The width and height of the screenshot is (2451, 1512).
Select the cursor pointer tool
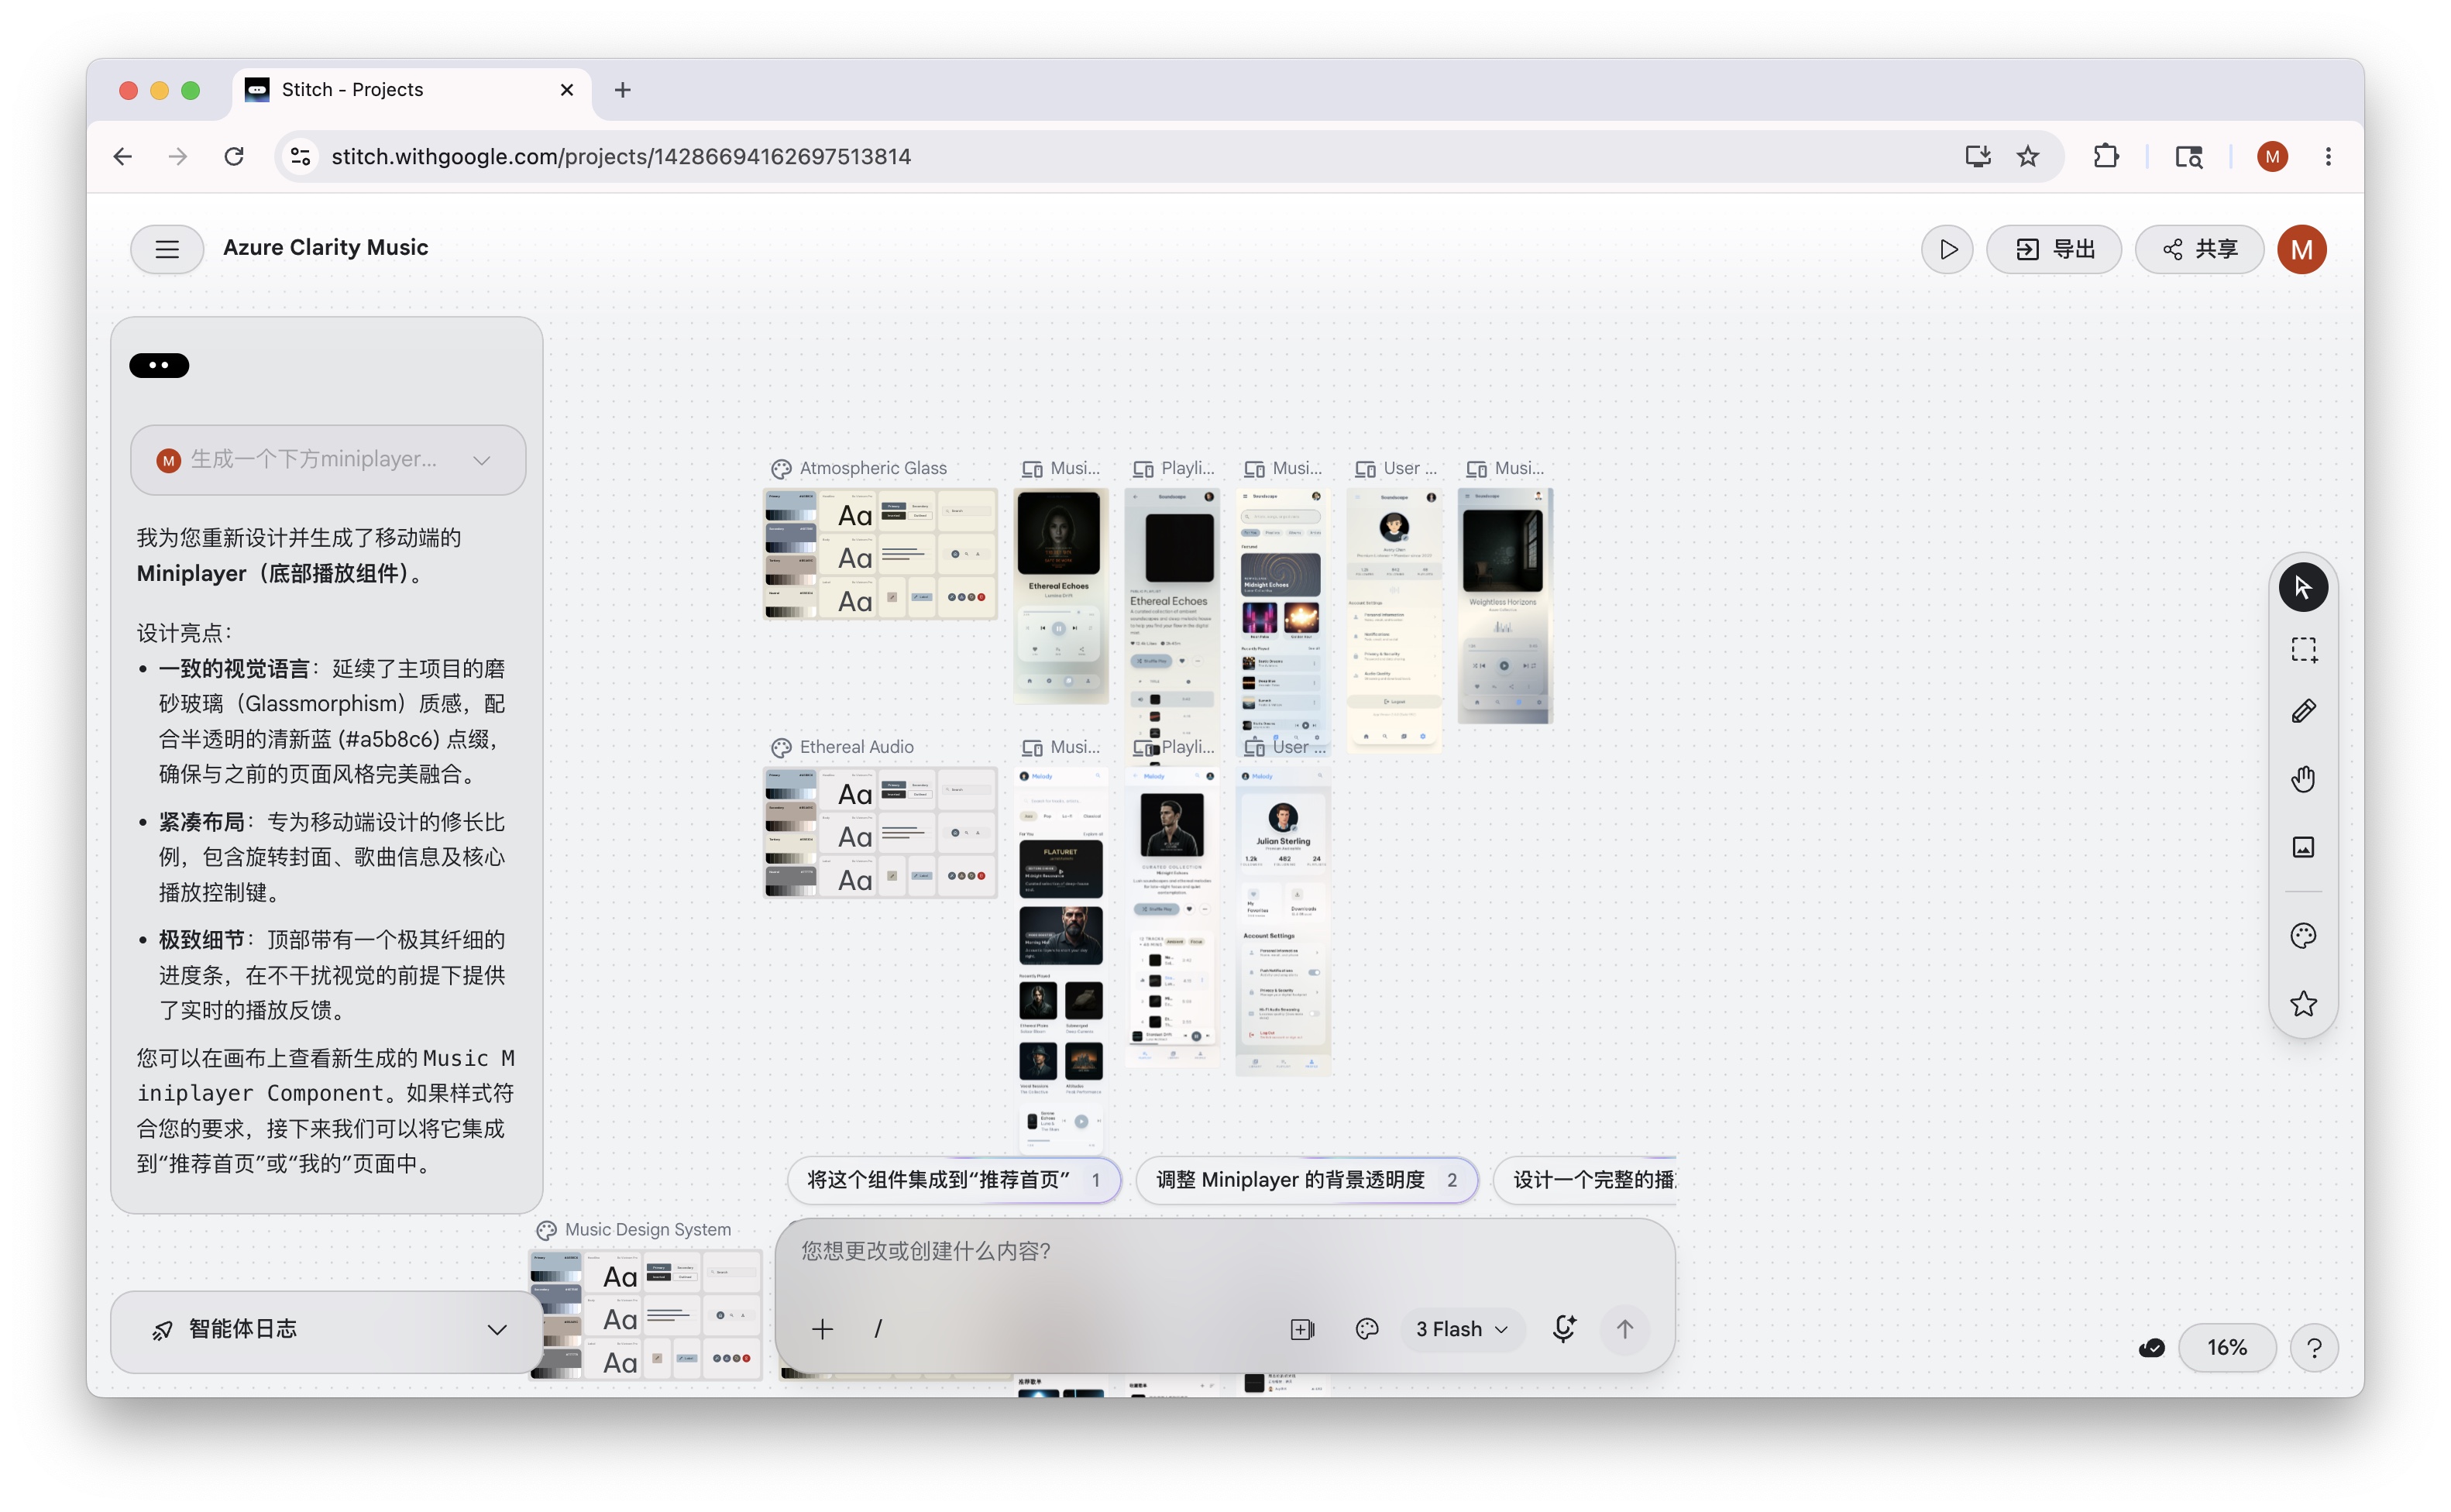tap(2302, 587)
